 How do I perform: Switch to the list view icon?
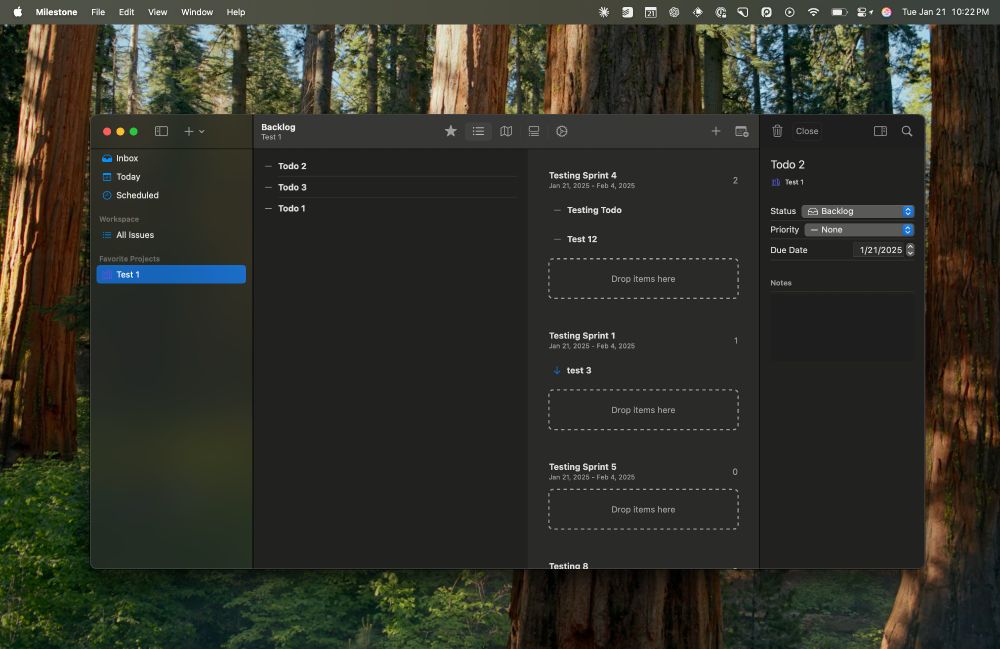click(x=478, y=131)
